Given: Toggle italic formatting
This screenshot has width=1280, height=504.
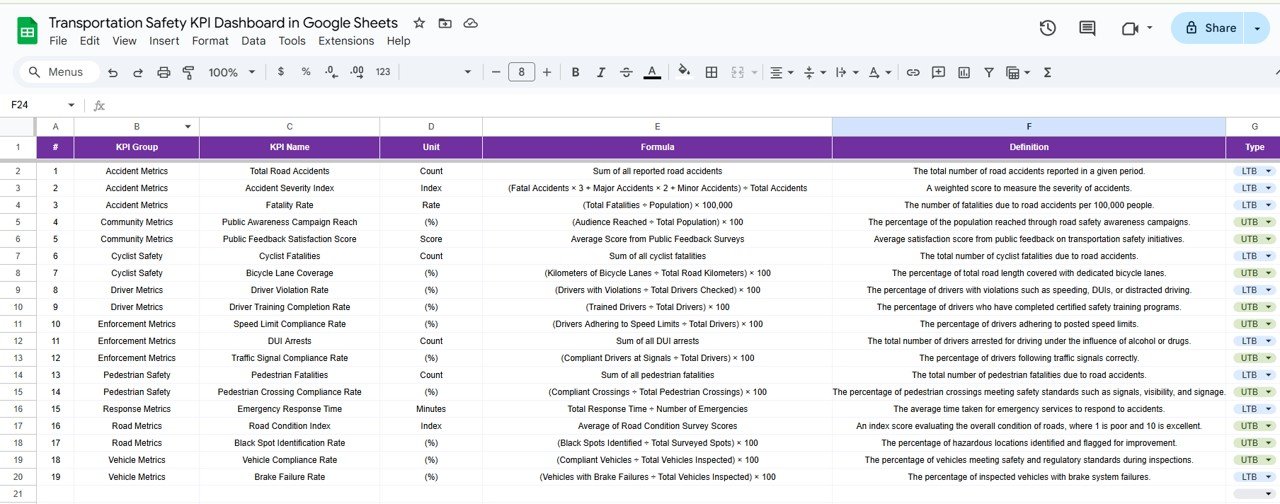Looking at the screenshot, I should point(601,72).
